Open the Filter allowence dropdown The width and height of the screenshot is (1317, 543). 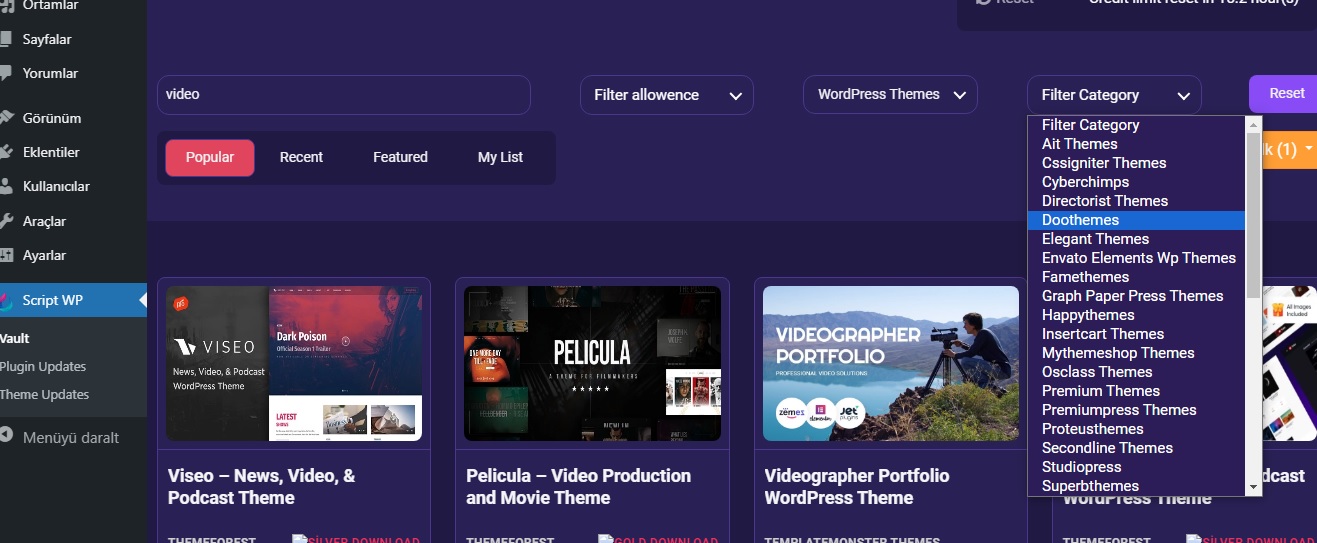667,95
